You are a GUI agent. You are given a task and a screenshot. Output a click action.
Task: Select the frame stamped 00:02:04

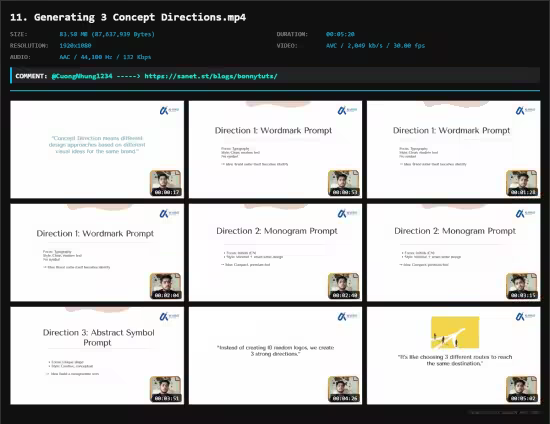click(x=97, y=253)
